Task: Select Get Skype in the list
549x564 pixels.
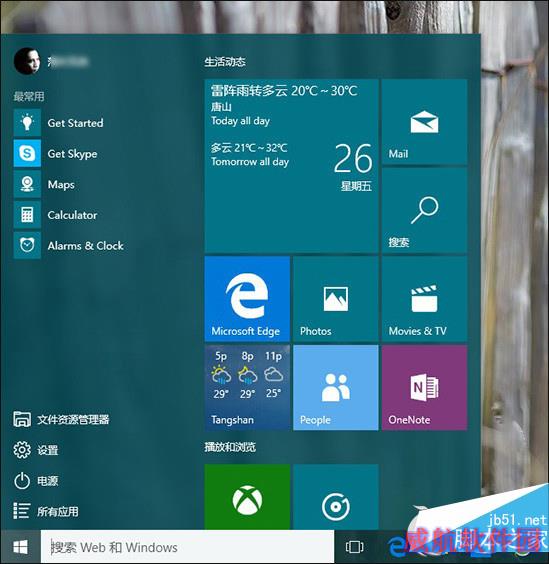Action: [x=72, y=154]
